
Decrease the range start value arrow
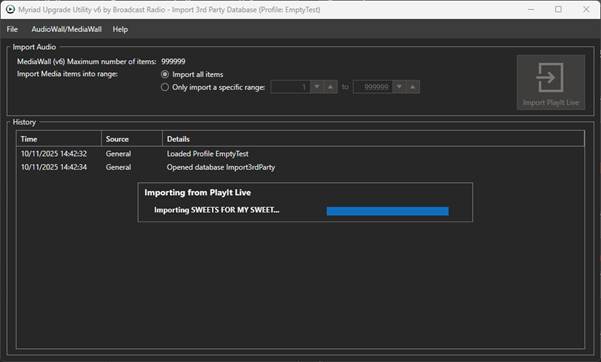[317, 87]
